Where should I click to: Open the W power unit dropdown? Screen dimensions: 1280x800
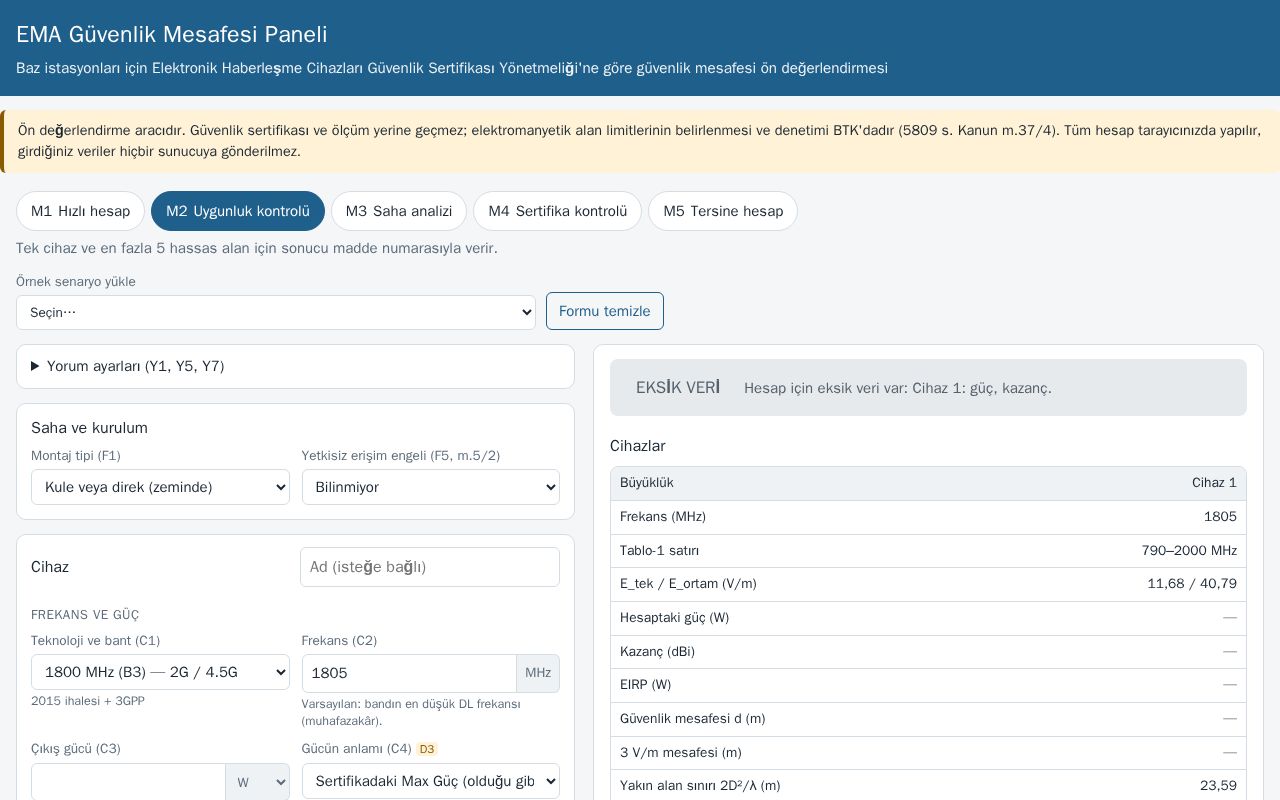click(x=258, y=782)
